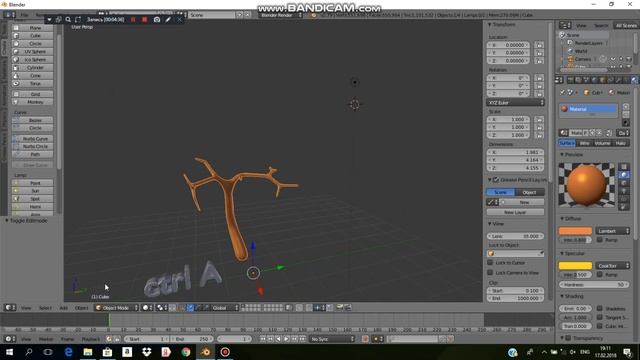Screen dimensions: 640x360
Task: Select the Camera row in the outliner
Action: (582, 59)
